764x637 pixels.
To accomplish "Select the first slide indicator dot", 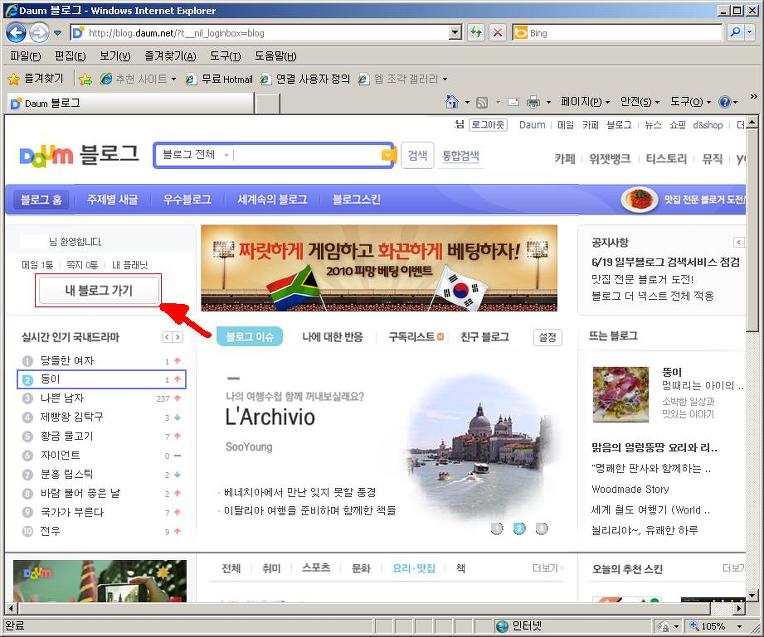I will (x=497, y=528).
